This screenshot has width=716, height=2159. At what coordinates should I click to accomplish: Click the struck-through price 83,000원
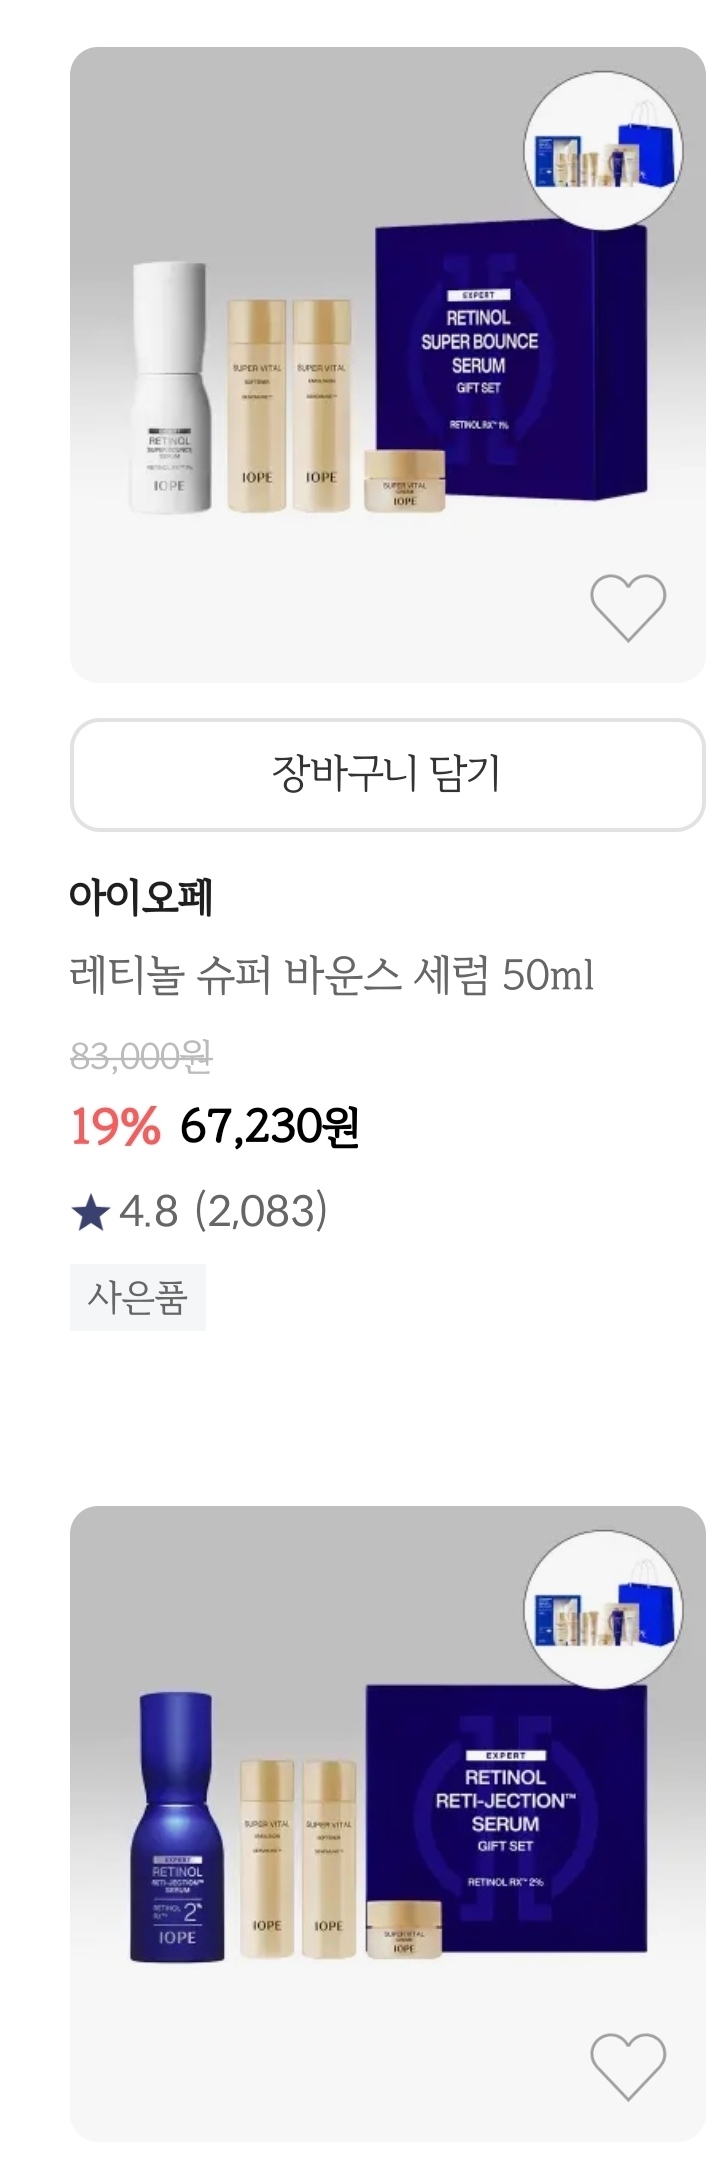pos(141,1056)
